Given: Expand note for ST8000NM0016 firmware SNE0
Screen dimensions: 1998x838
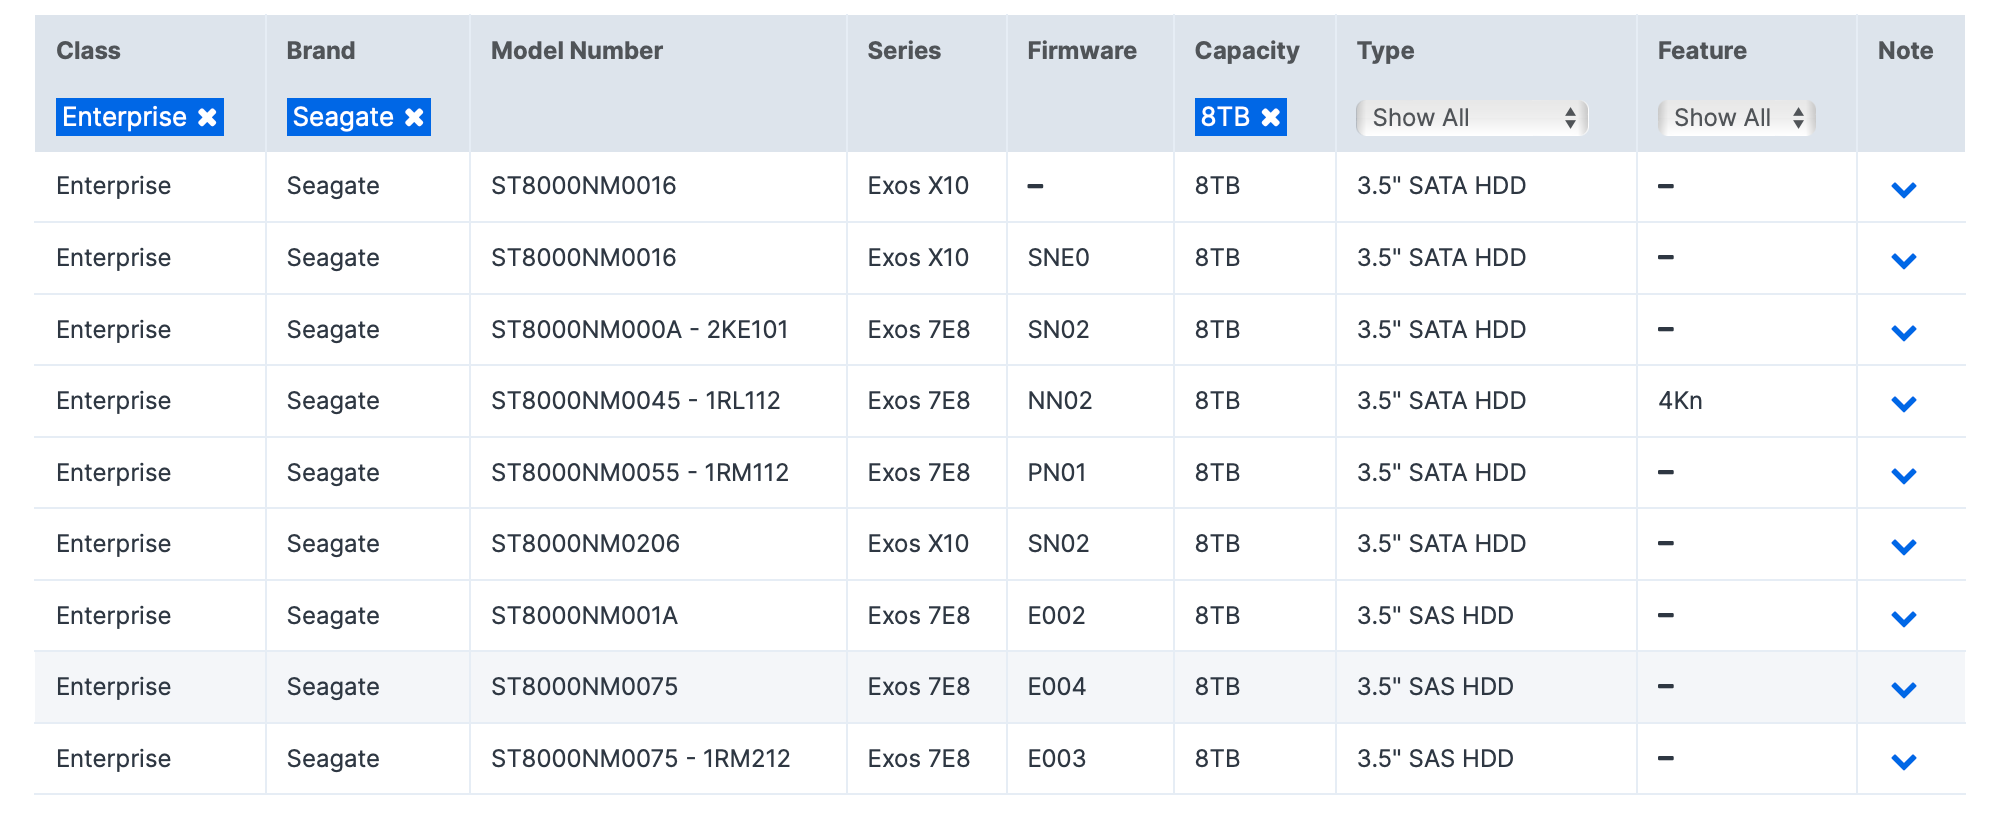Looking at the screenshot, I should (x=1904, y=260).
